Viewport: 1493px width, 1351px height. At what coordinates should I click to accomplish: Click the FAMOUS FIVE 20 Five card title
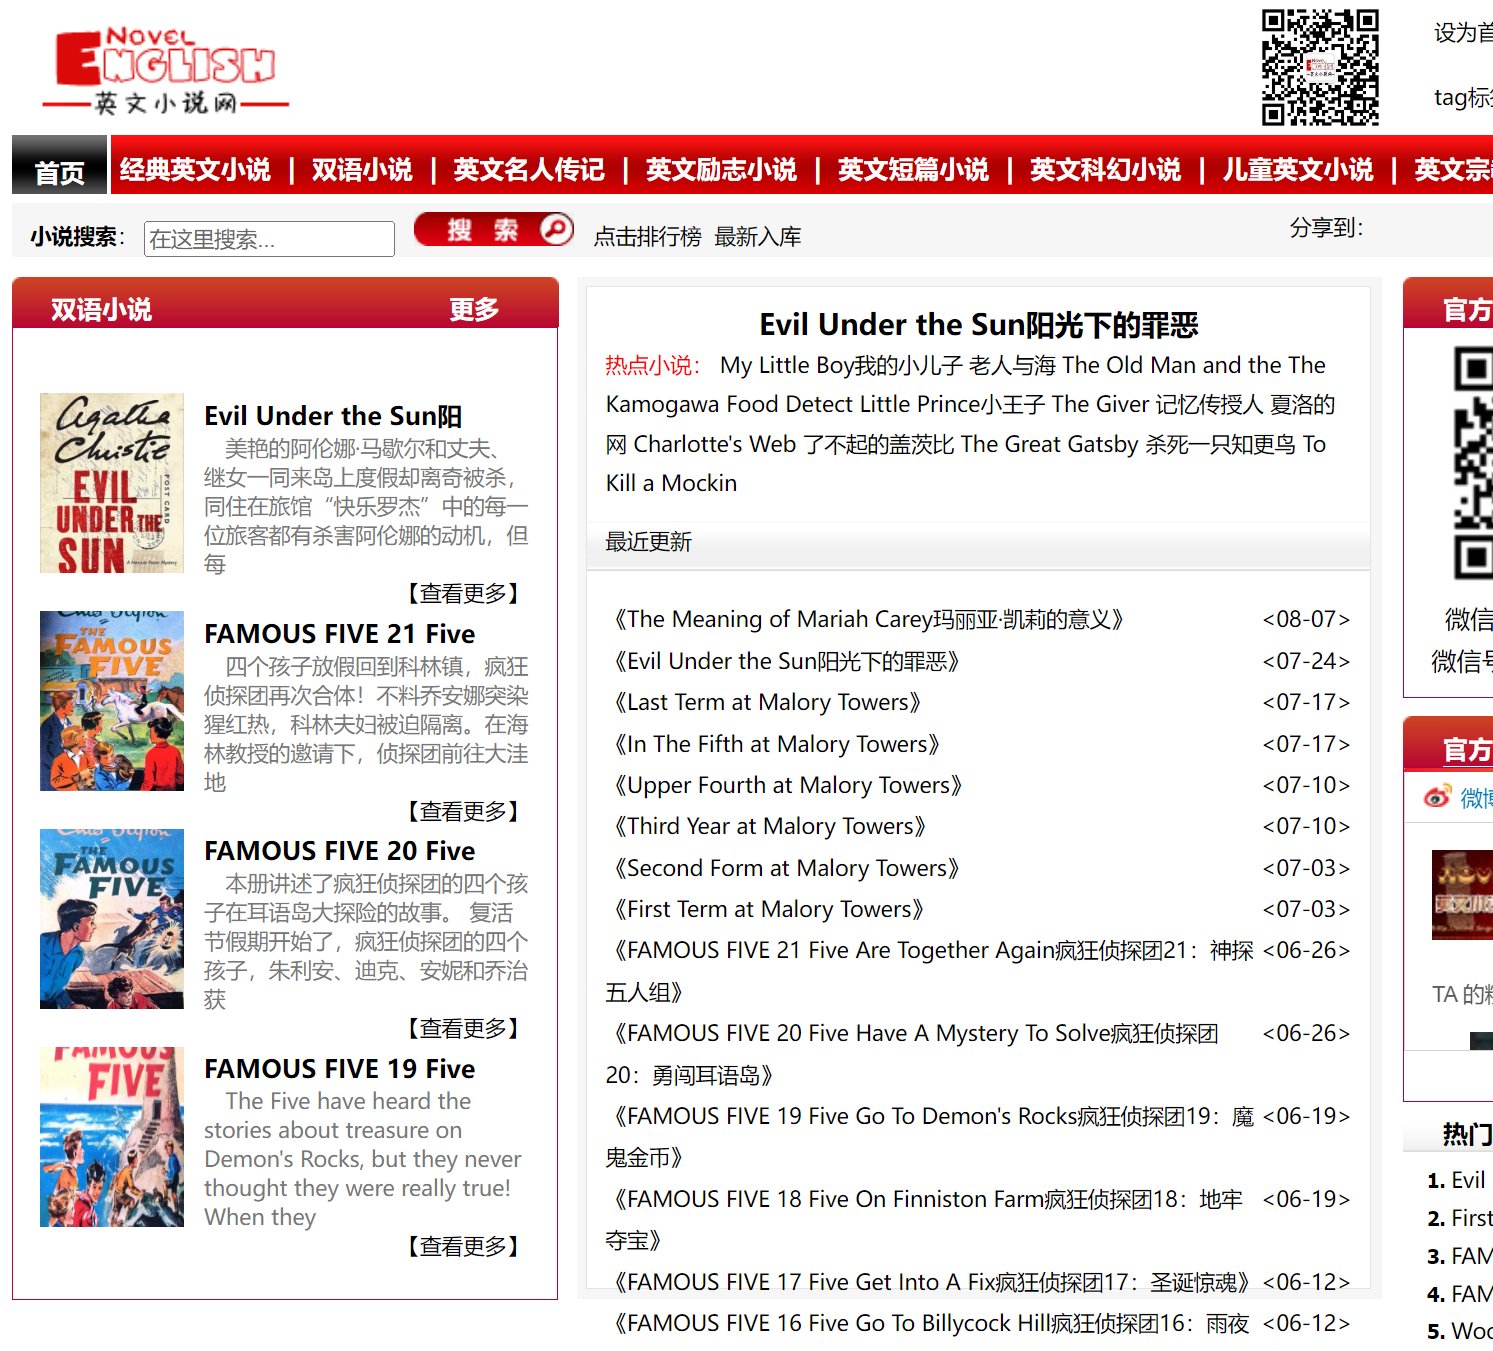pyautogui.click(x=340, y=851)
